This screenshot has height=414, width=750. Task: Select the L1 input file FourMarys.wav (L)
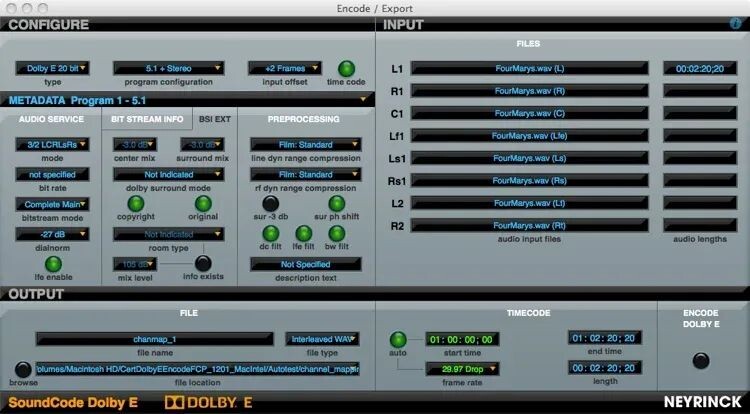[529, 68]
